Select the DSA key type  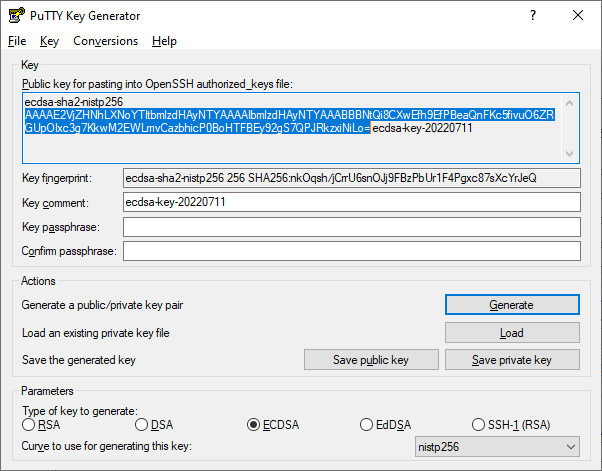141,425
